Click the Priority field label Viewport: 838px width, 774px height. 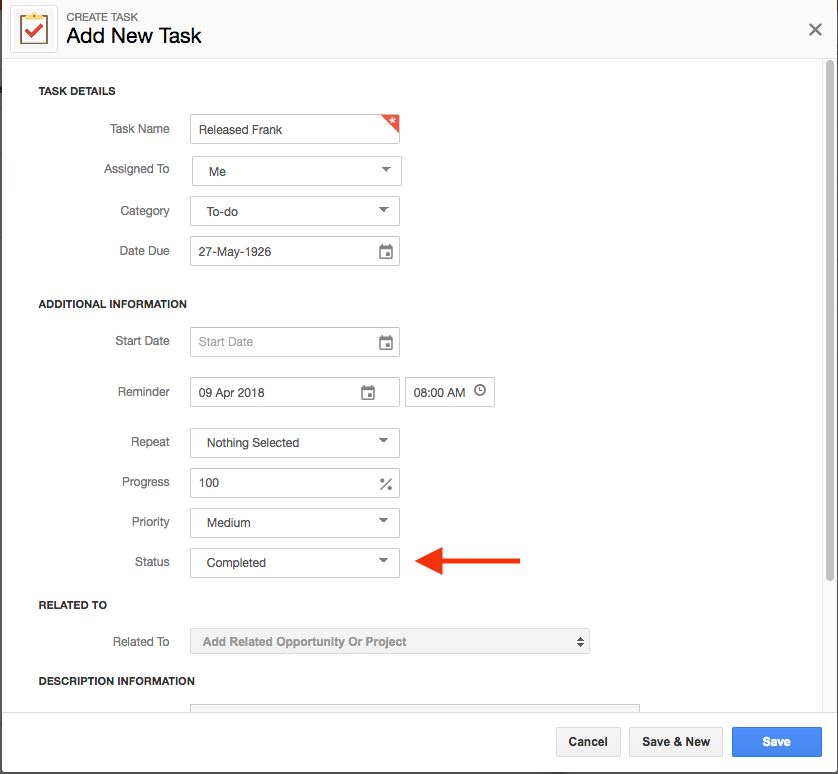pyautogui.click(x=150, y=522)
